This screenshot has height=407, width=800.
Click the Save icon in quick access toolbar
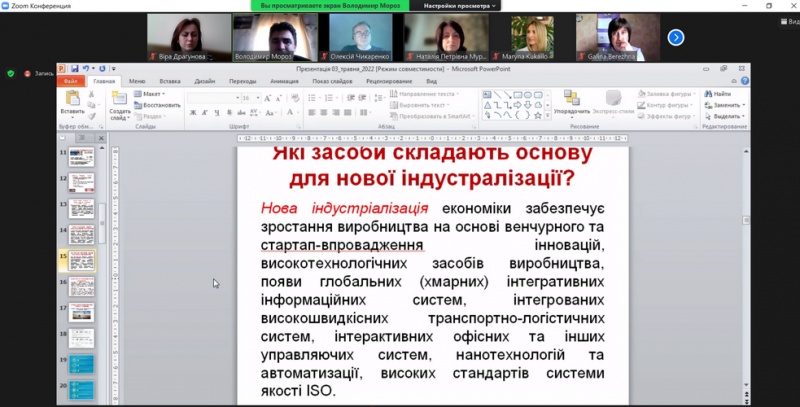(x=76, y=70)
